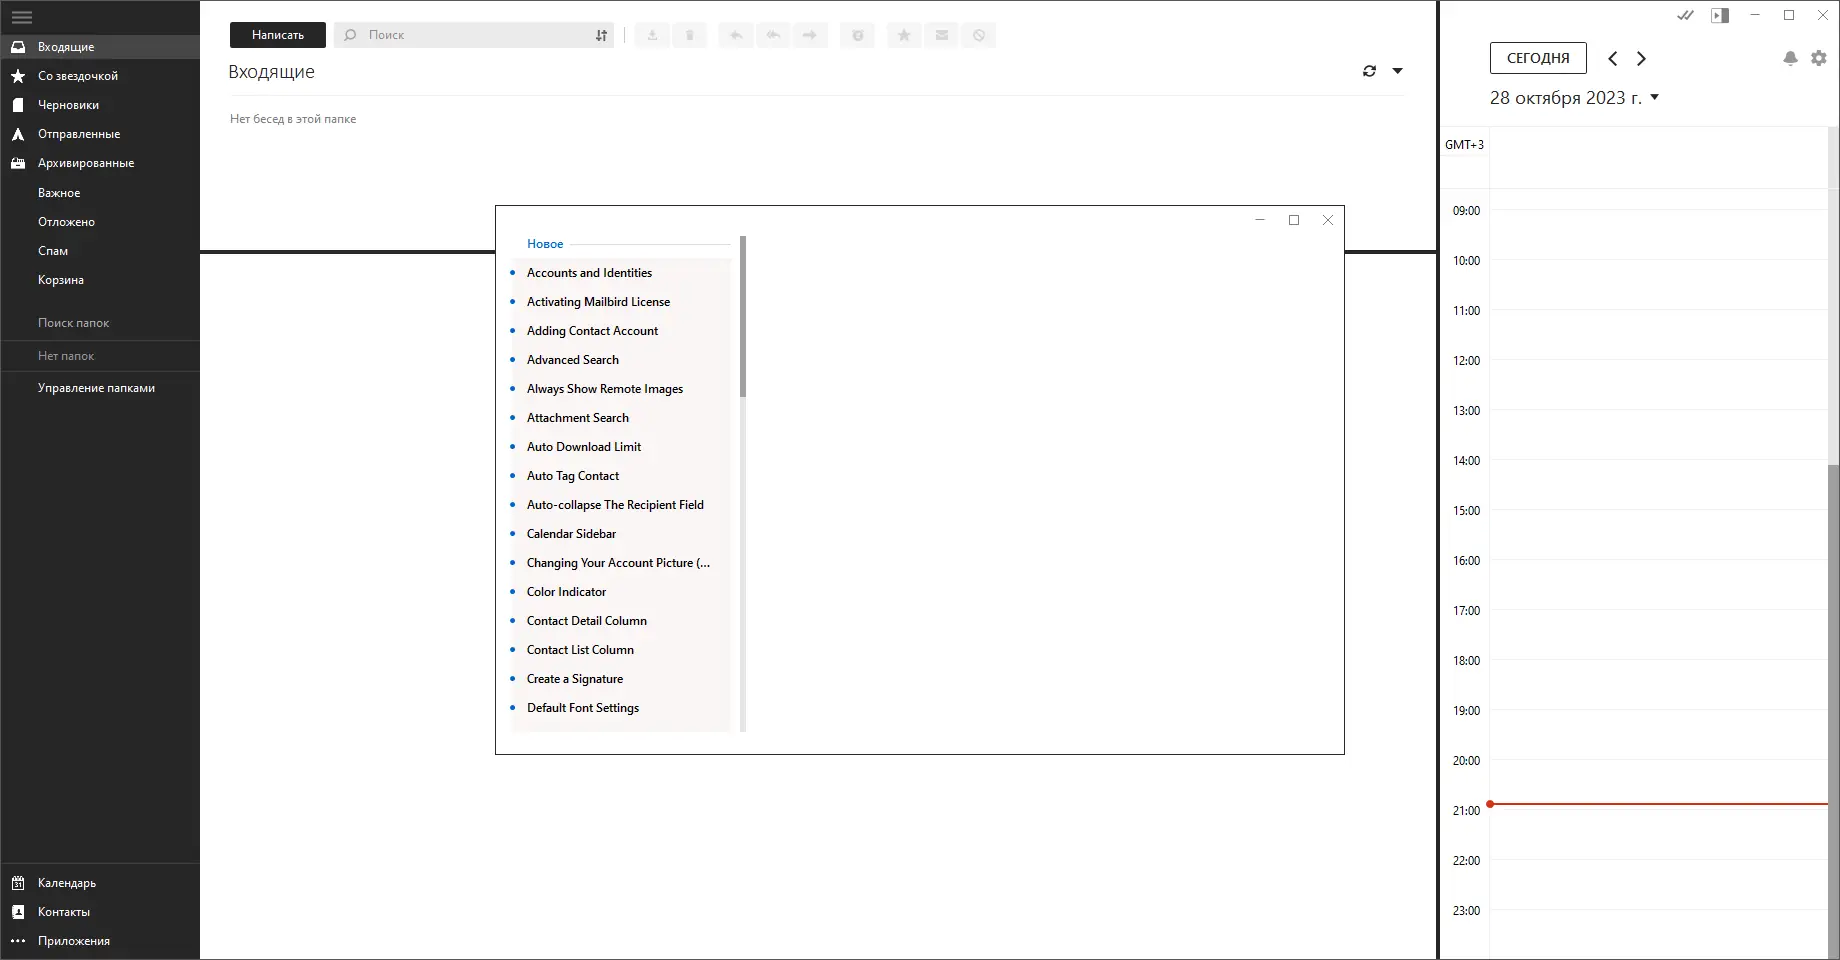Open Приложения from the sidebar
This screenshot has height=960, width=1840.
(100, 941)
